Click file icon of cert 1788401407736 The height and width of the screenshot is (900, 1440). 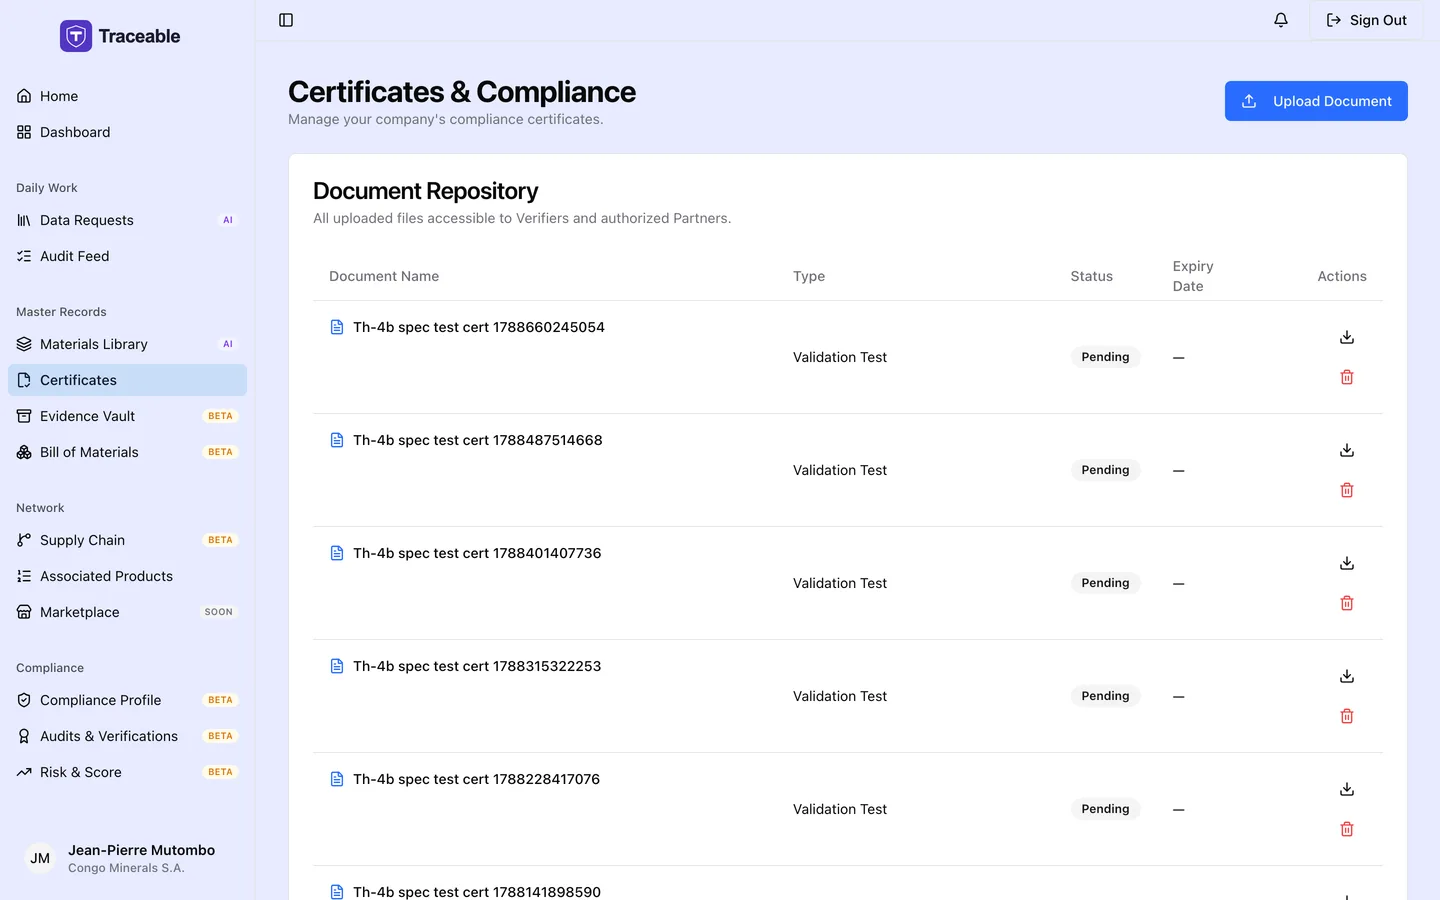(337, 553)
